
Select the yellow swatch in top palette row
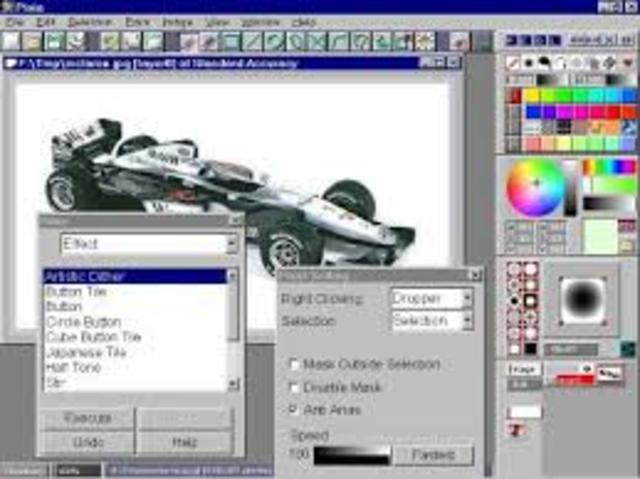[531, 95]
